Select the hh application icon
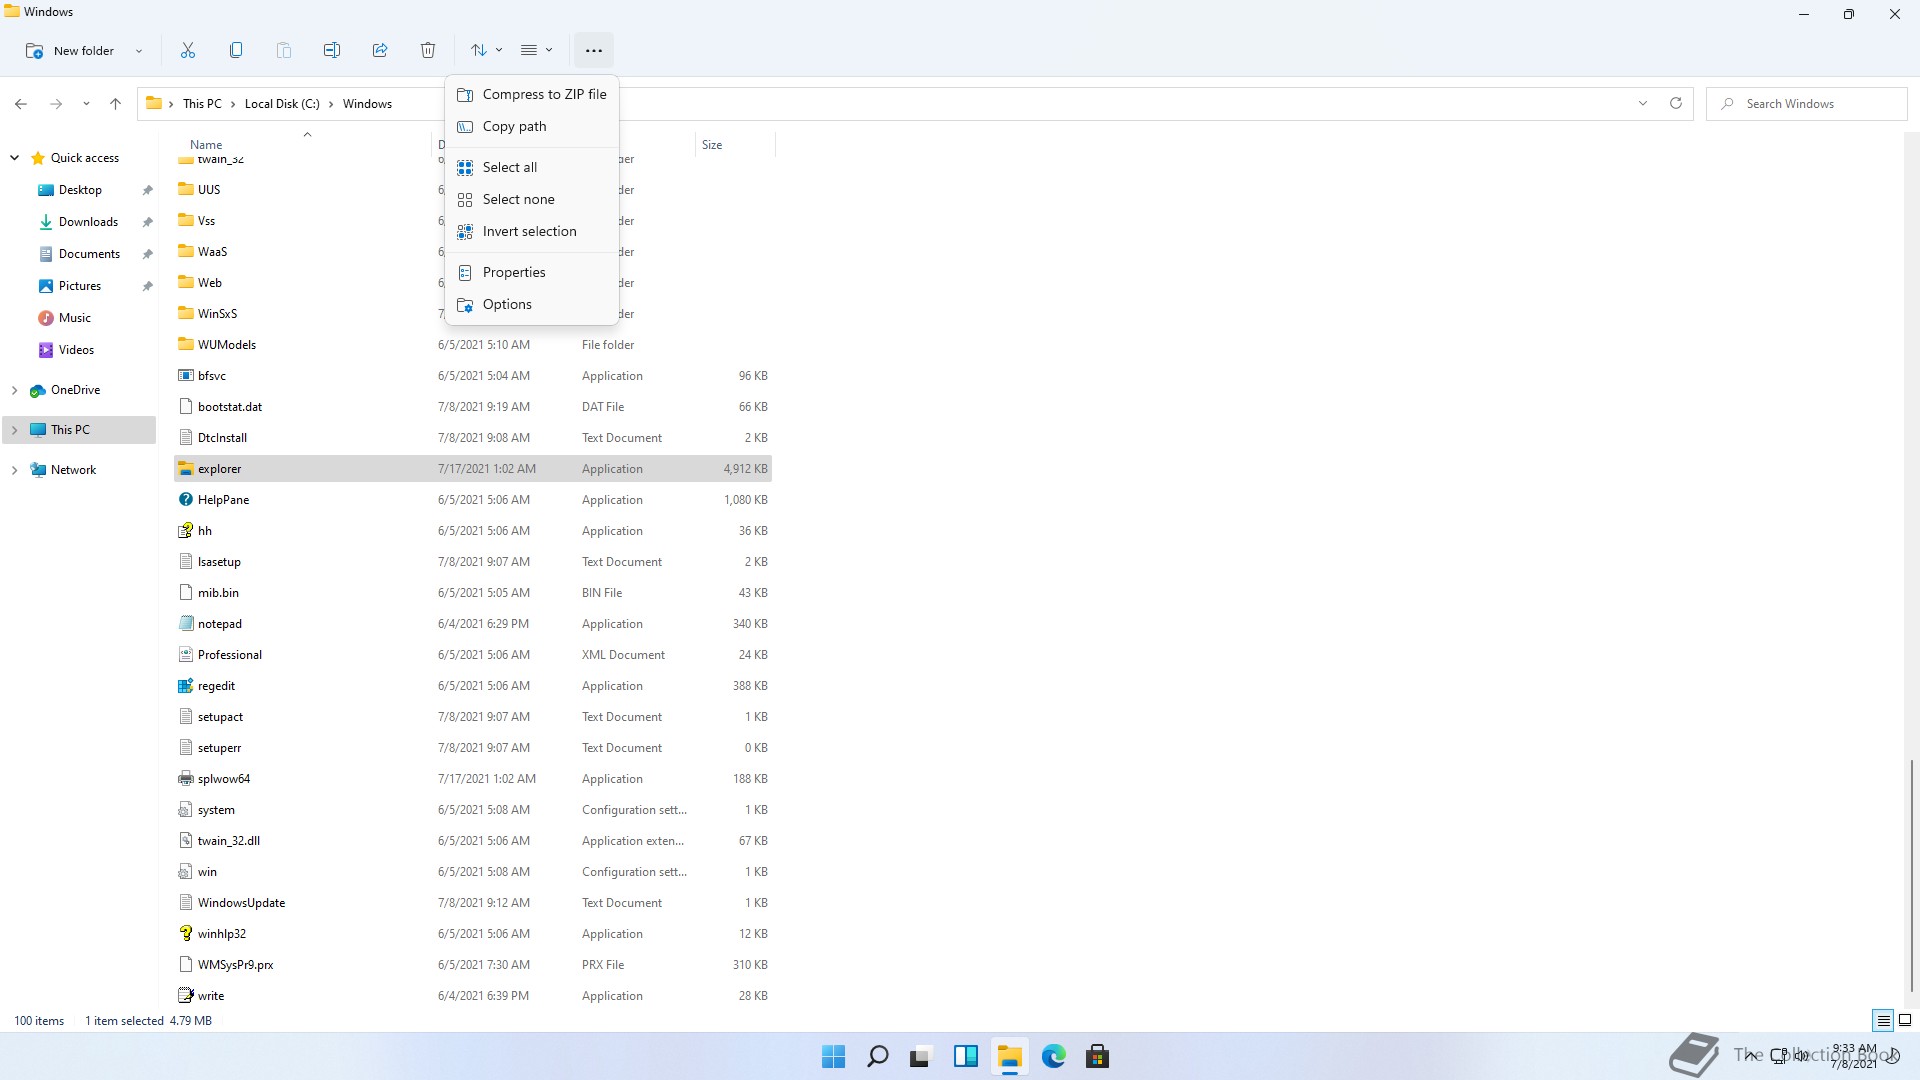The image size is (1920, 1080). [186, 531]
